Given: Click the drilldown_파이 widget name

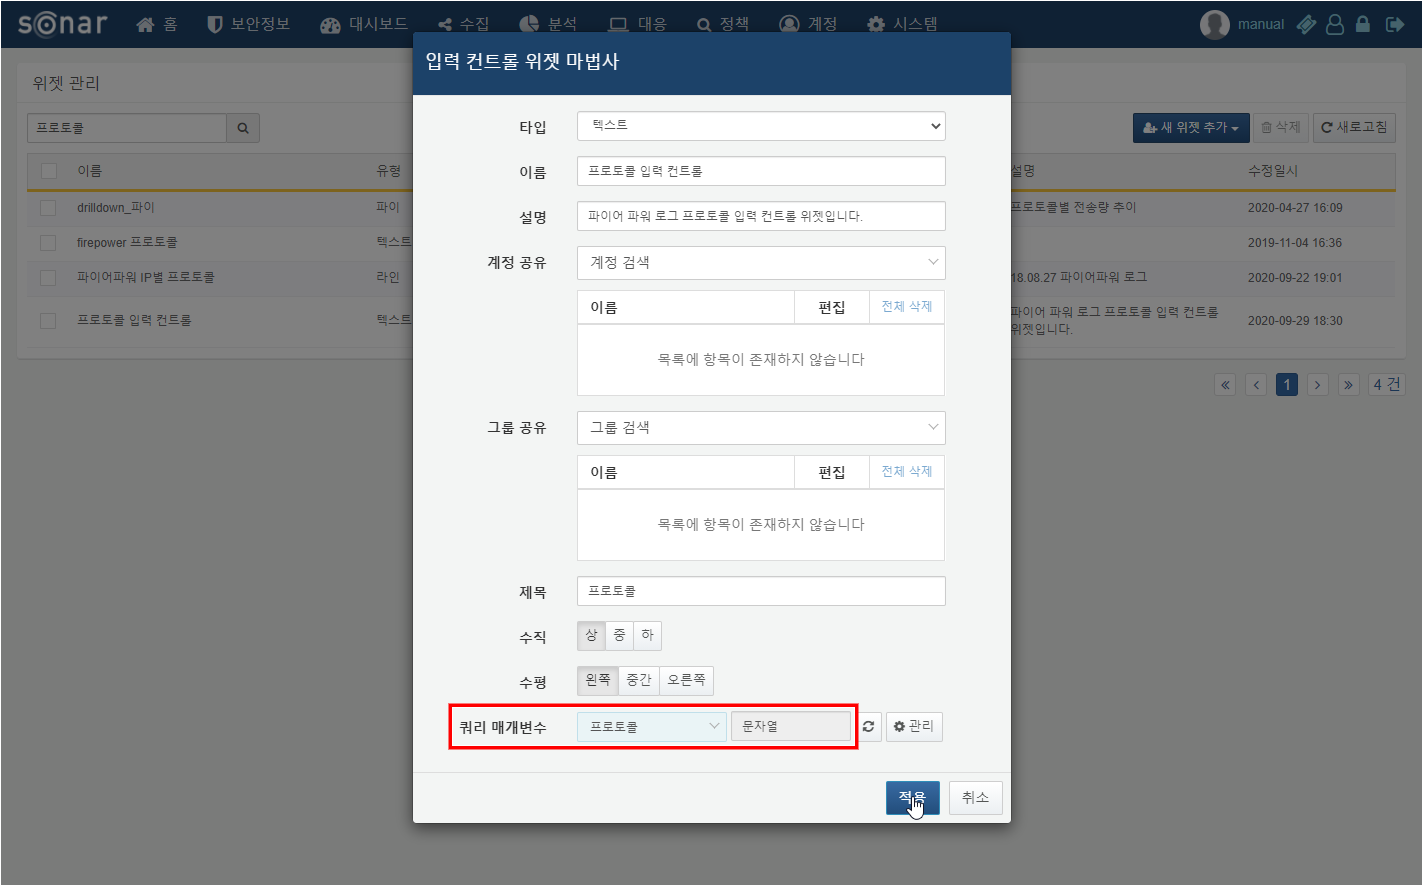Looking at the screenshot, I should (x=116, y=208).
